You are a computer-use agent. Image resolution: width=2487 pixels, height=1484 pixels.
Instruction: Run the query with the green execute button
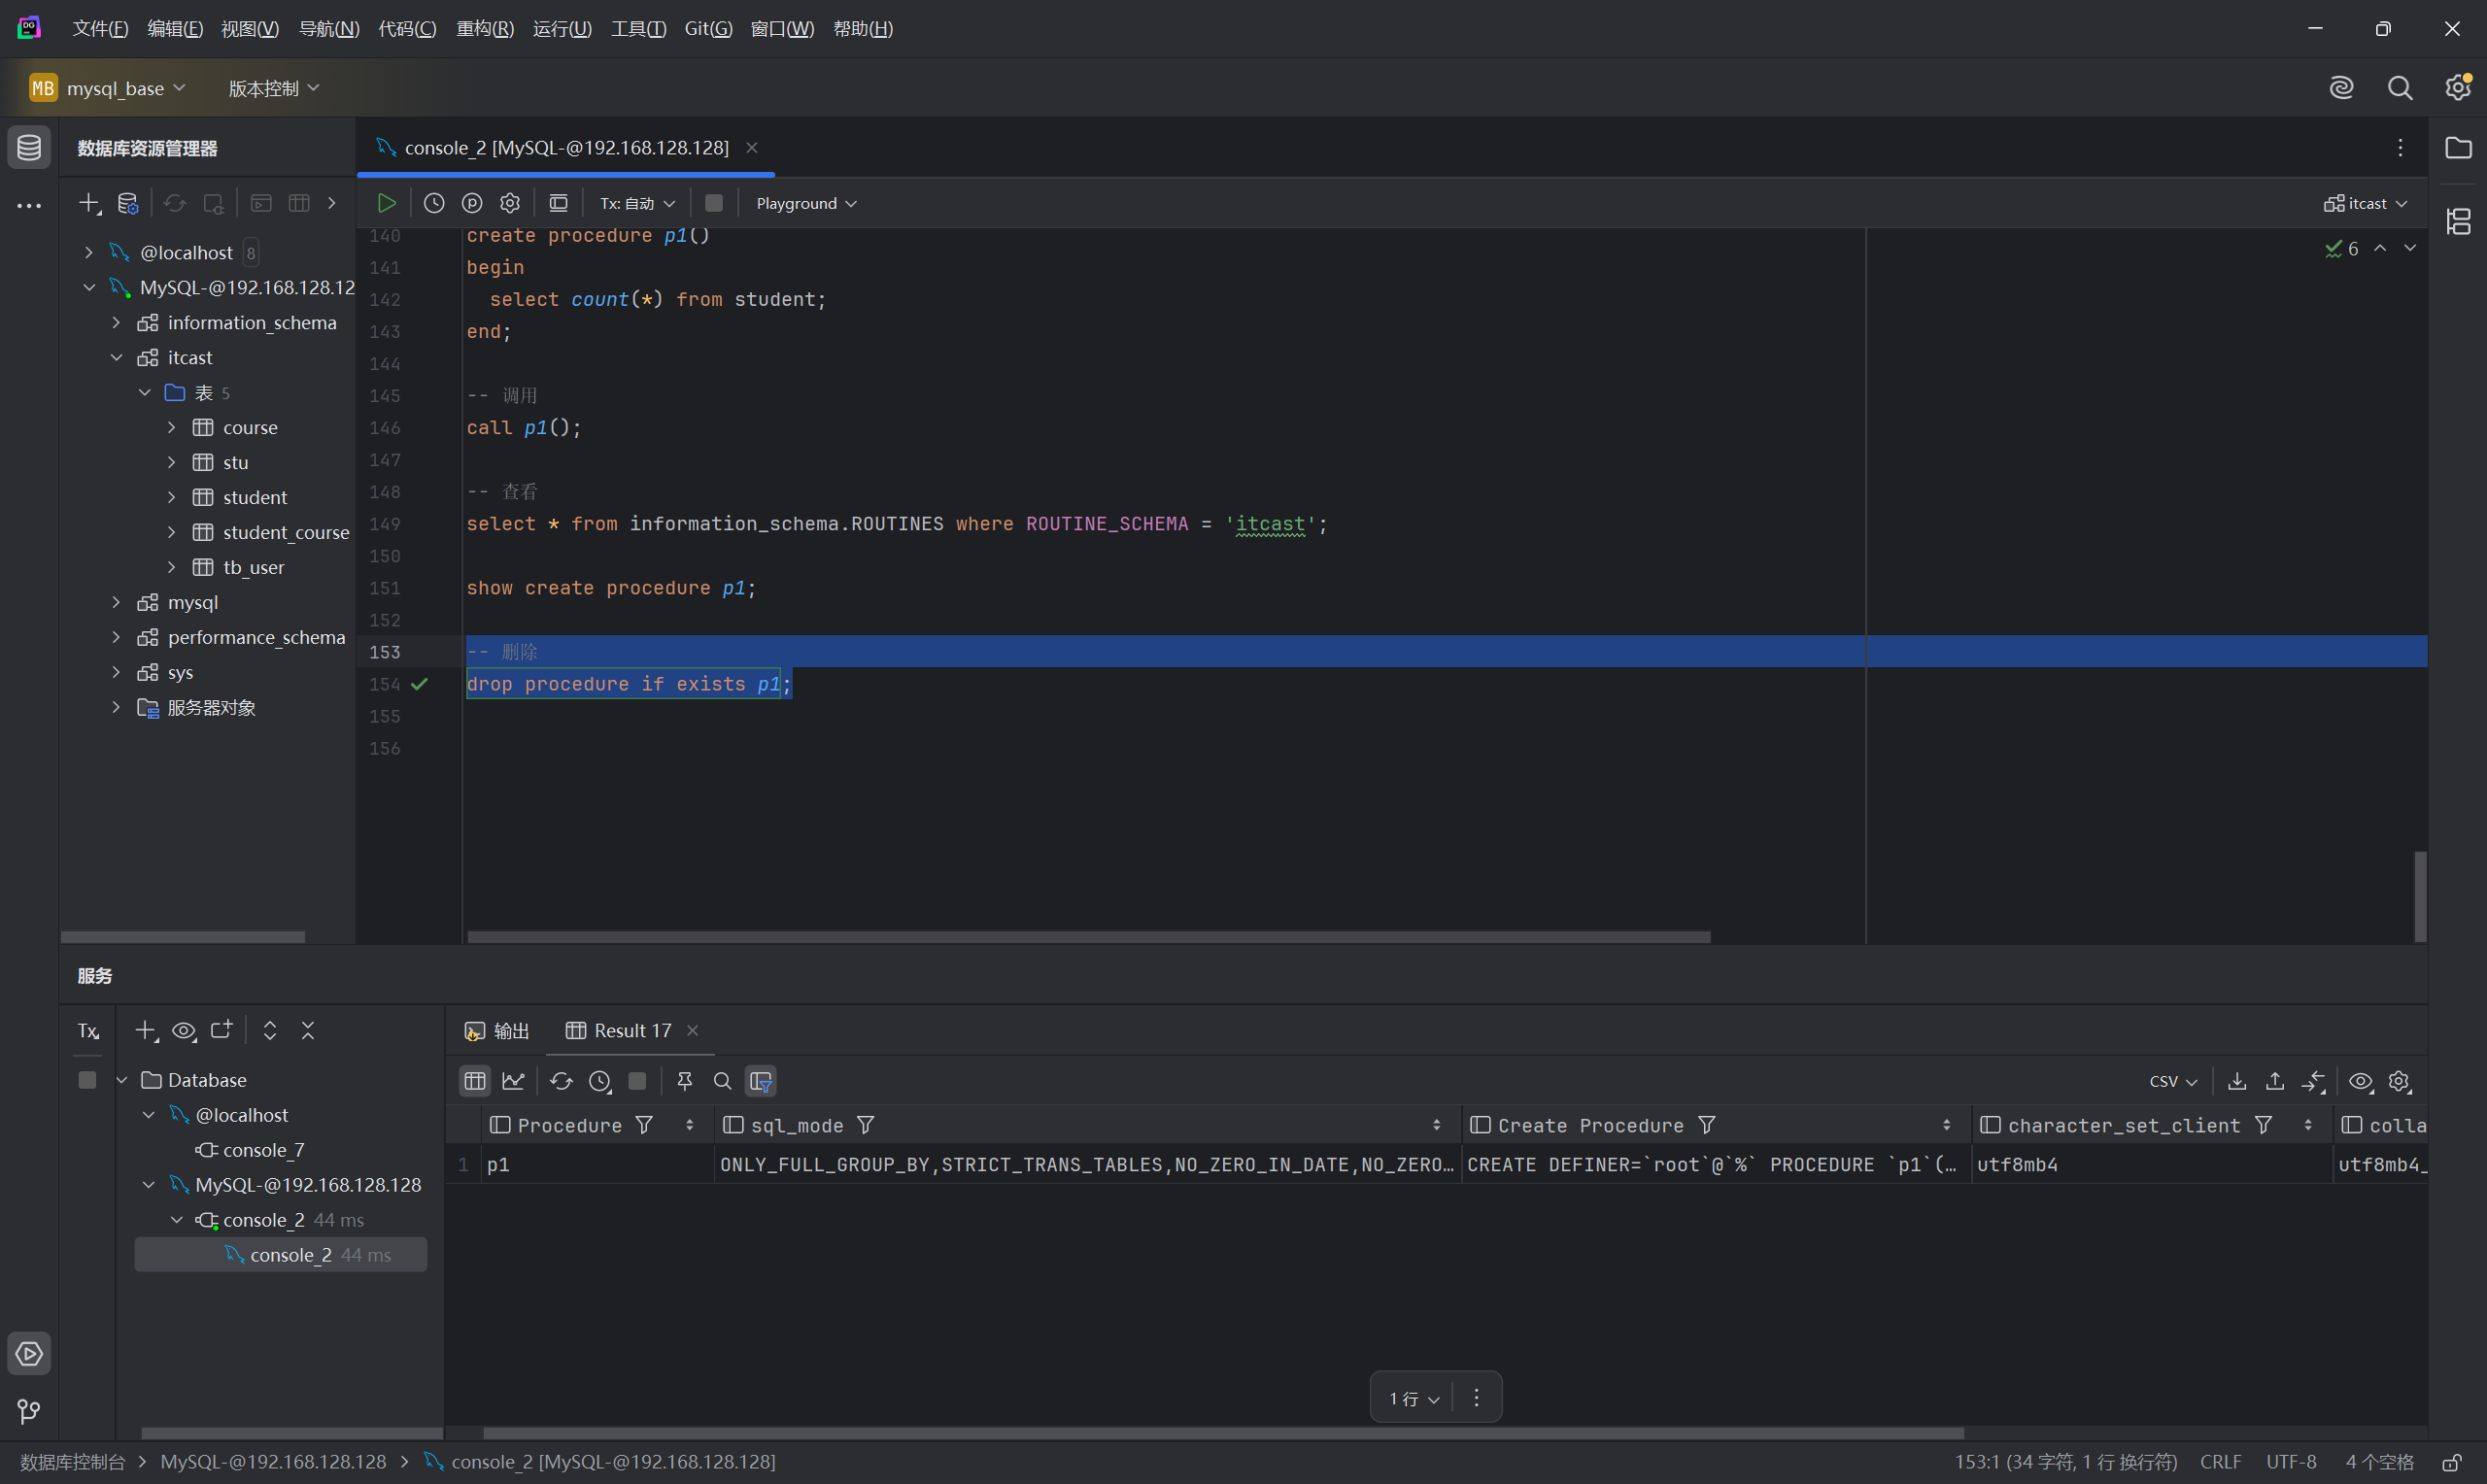point(386,203)
